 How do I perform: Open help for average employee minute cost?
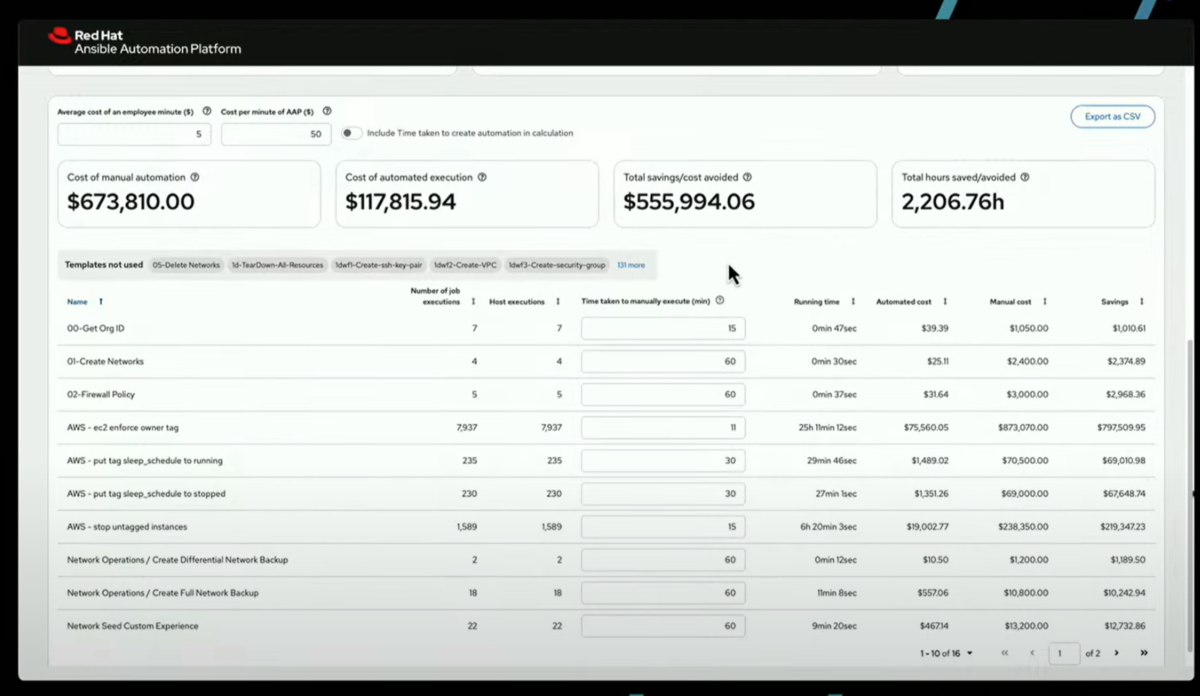[x=207, y=112]
